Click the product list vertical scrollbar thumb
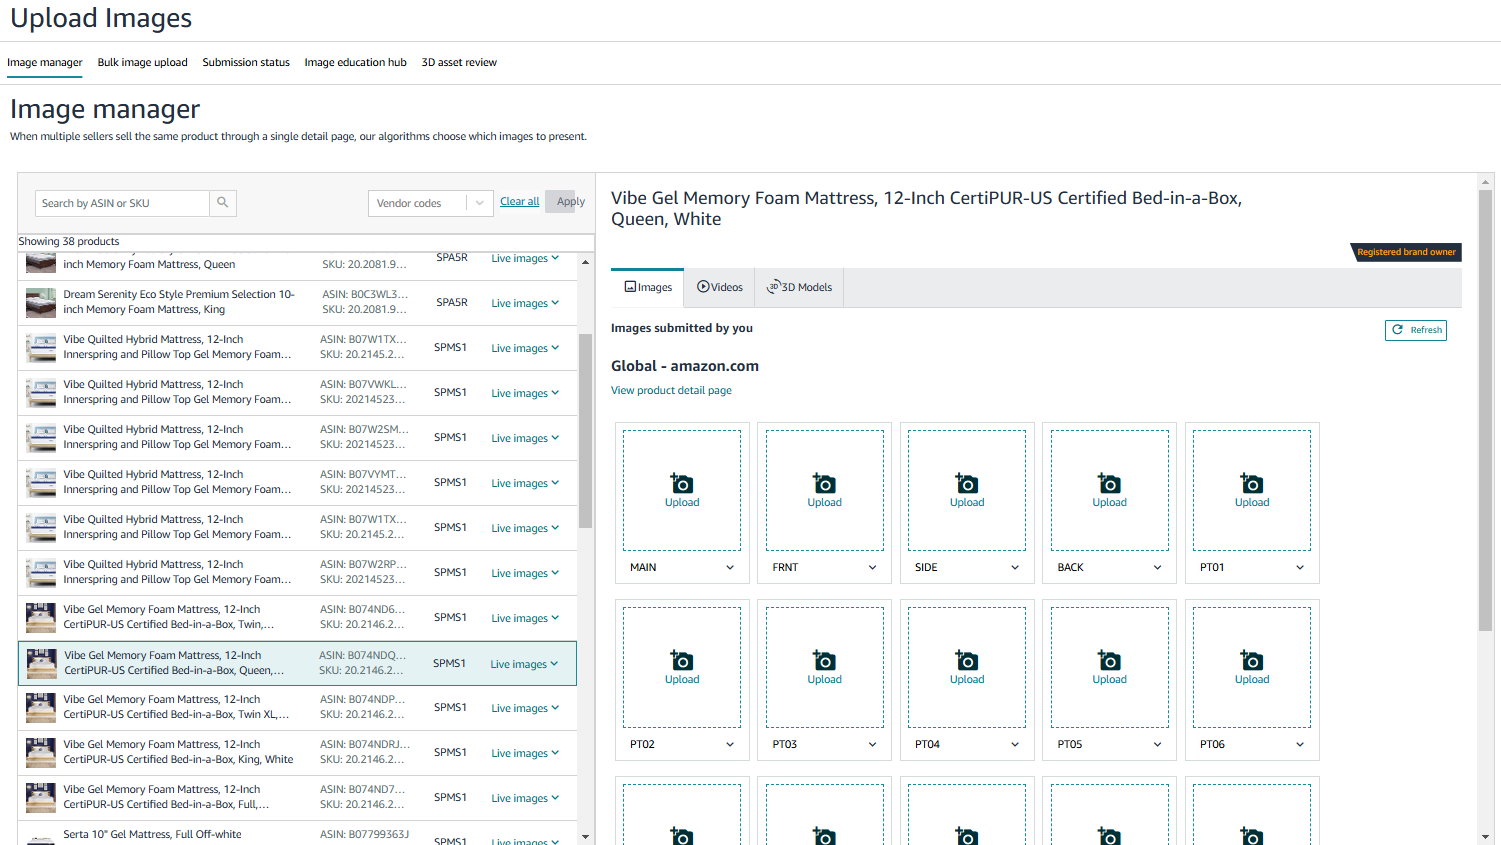The height and width of the screenshot is (845, 1501). tap(586, 430)
